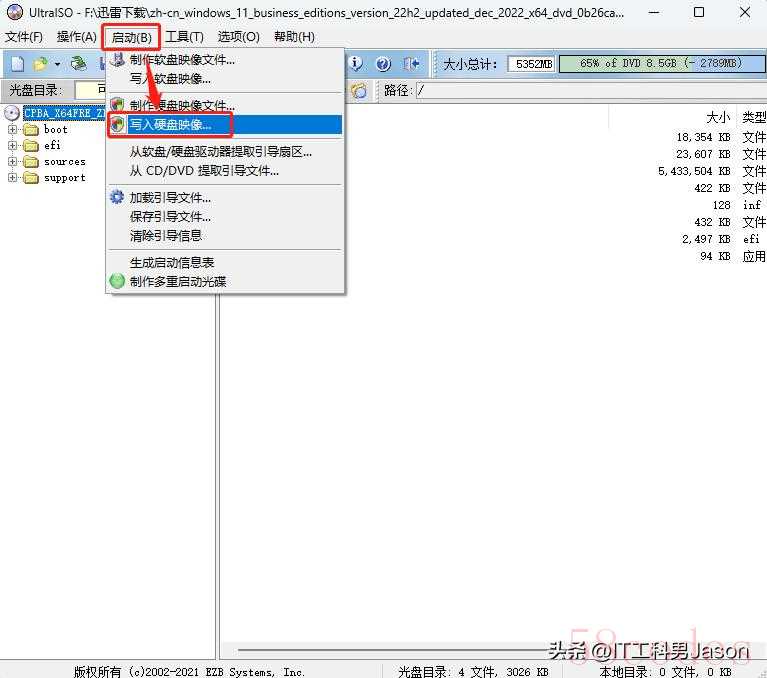Select the sources folder in tree
Image resolution: width=767 pixels, height=678 pixels.
click(65, 162)
